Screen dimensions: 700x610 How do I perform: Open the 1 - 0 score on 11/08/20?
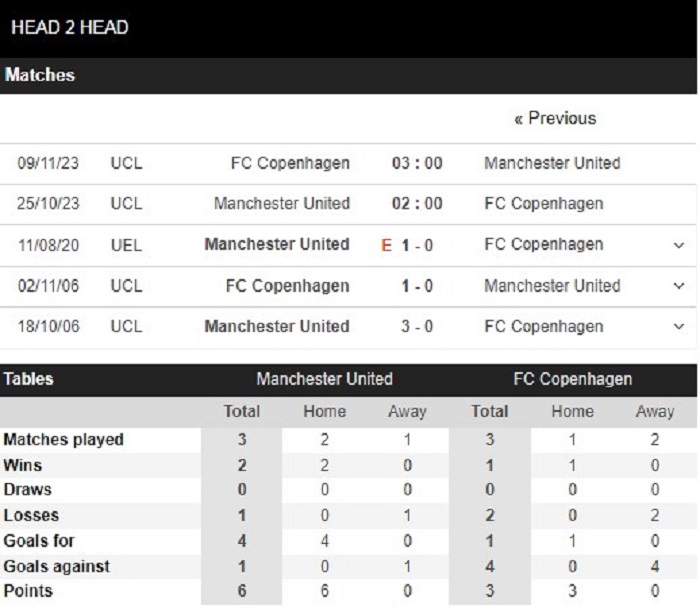point(417,245)
